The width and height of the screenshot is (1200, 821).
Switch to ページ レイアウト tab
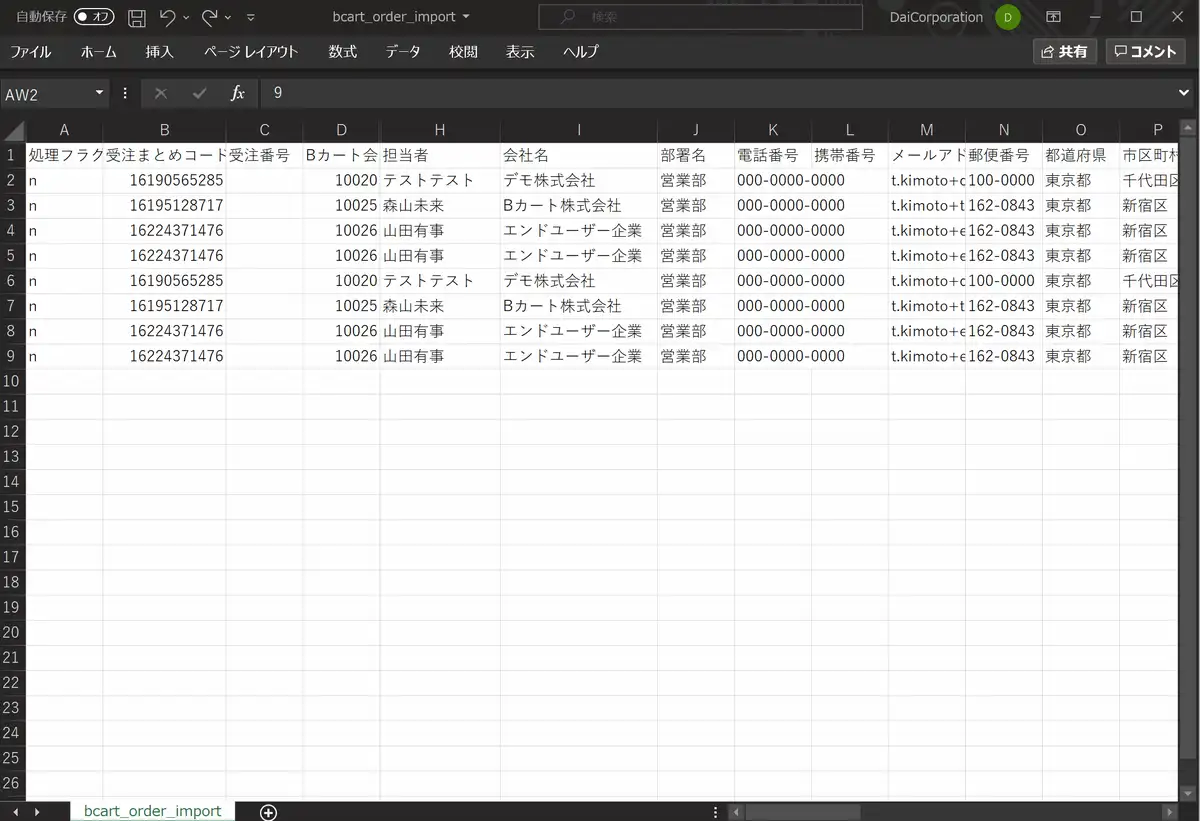click(x=251, y=52)
